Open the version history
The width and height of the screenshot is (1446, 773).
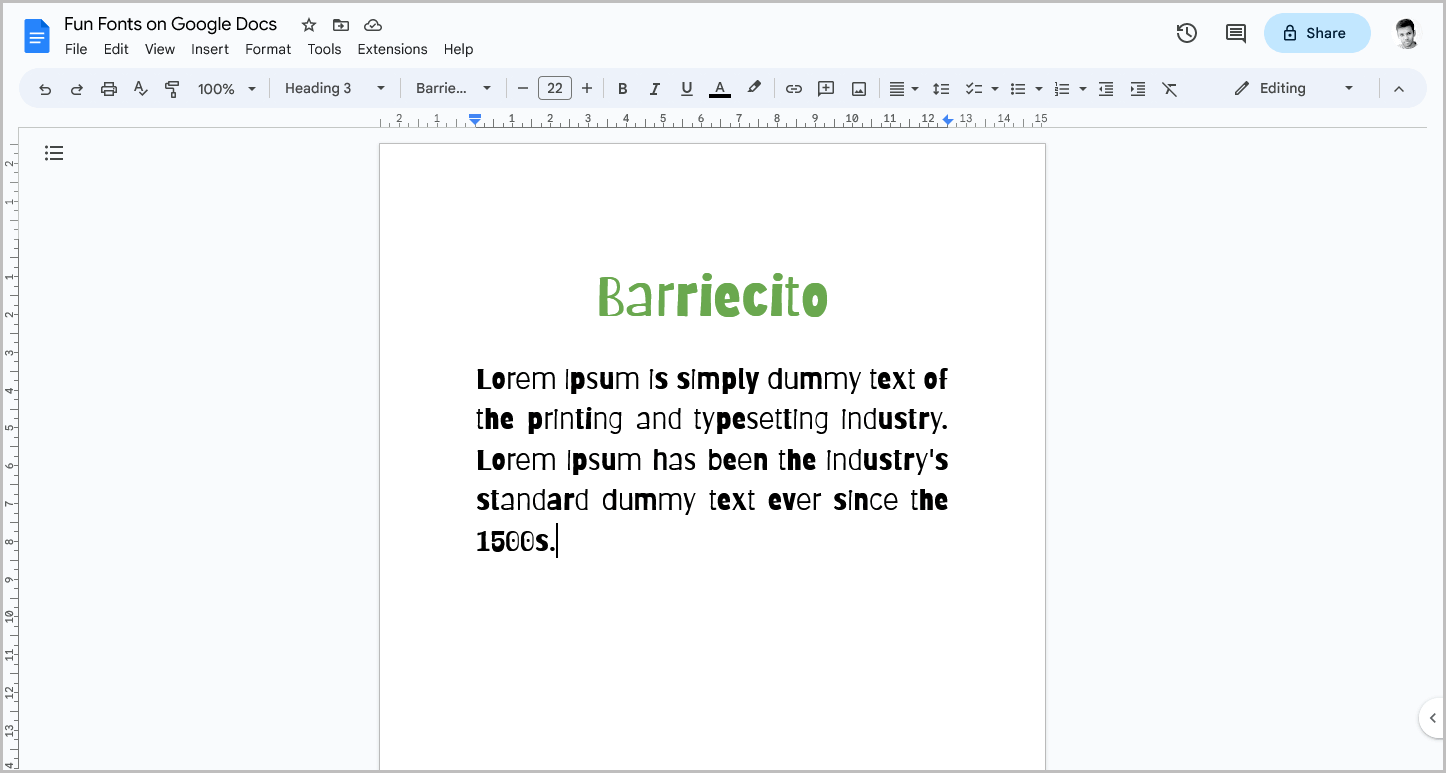point(1186,33)
